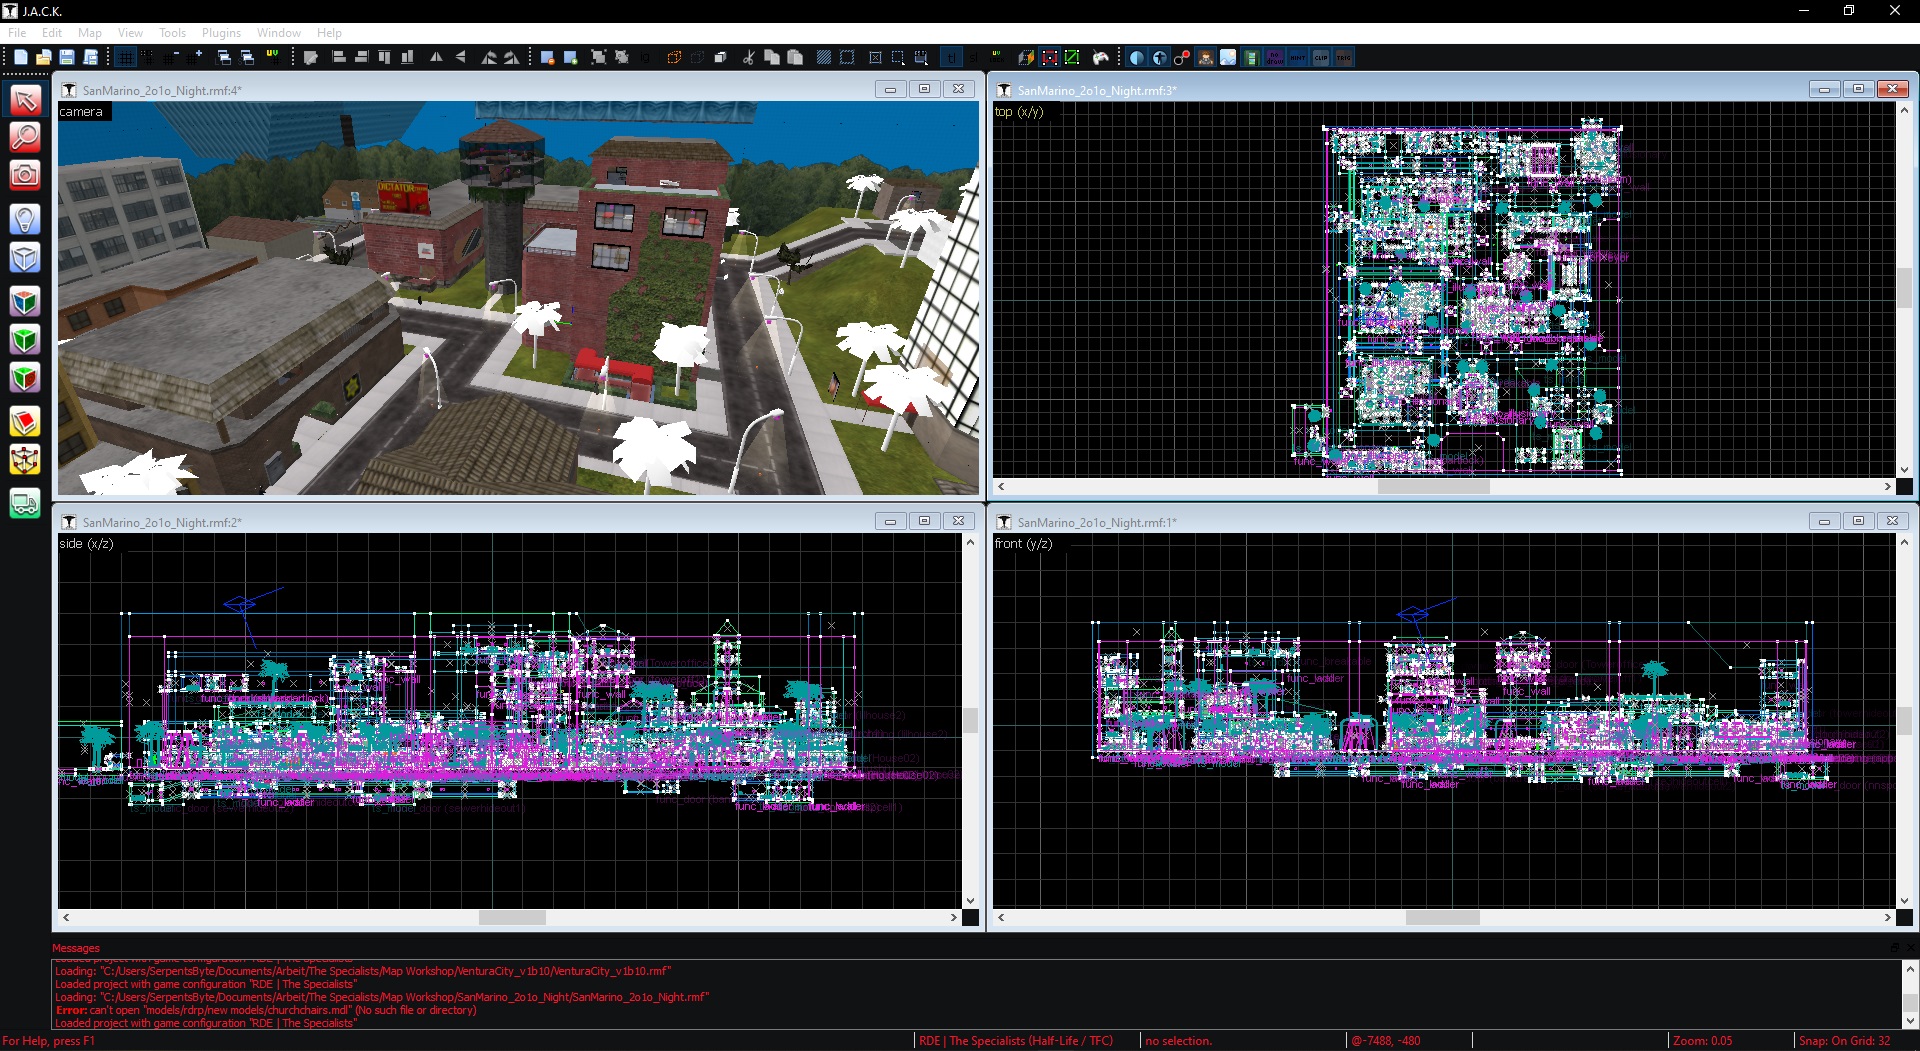Click the green truck icon in sidebar
This screenshot has height=1051, width=1920.
click(x=25, y=503)
